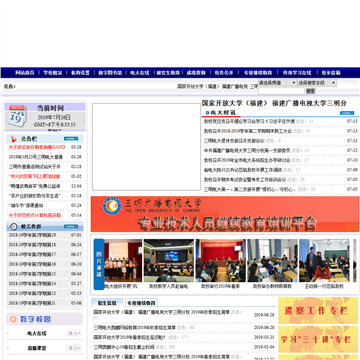Screen dimensions: 360x360
Task: Open 三明电大奥鹏网络教育2019年秋季招生简章
Action: click(x=134, y=328)
